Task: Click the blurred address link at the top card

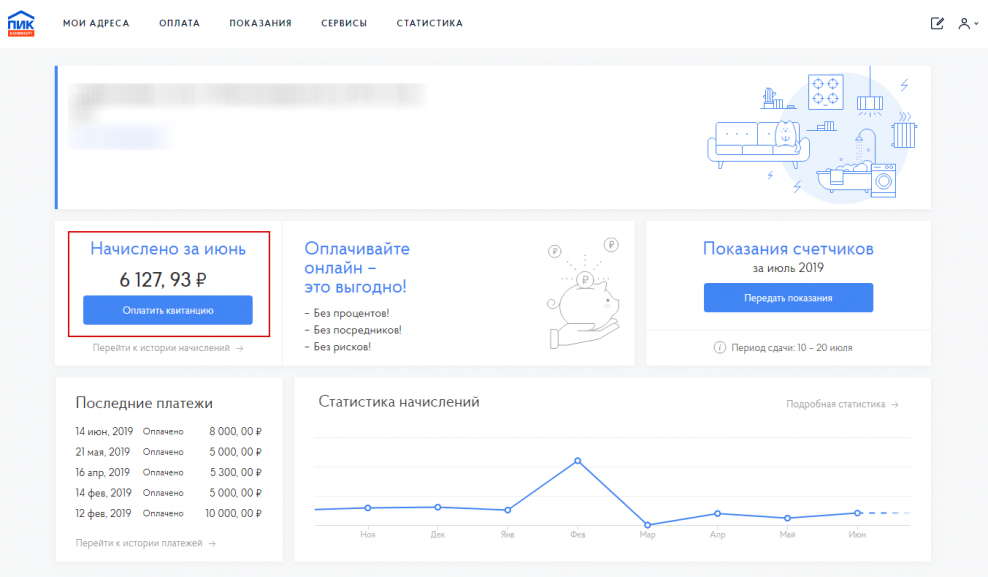Action: [x=119, y=135]
